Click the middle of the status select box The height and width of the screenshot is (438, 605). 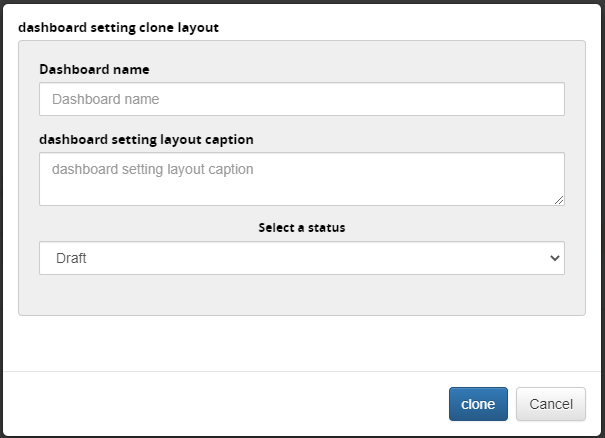(301, 258)
